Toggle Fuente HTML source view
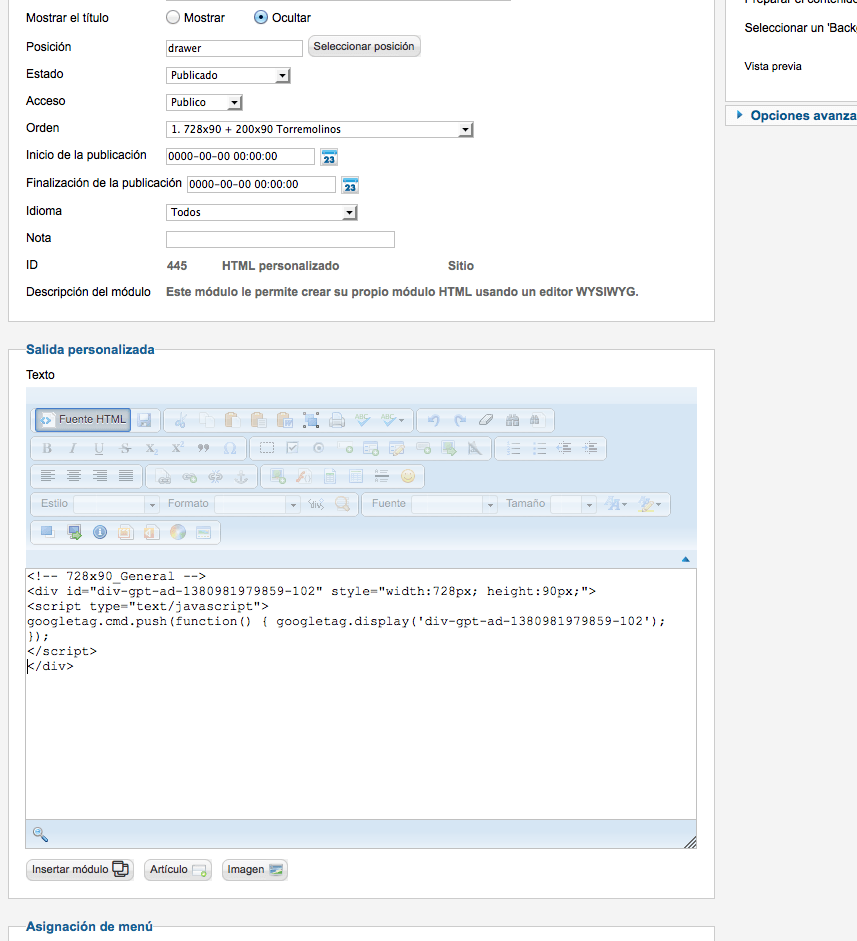This screenshot has height=941, width=857. [83, 420]
